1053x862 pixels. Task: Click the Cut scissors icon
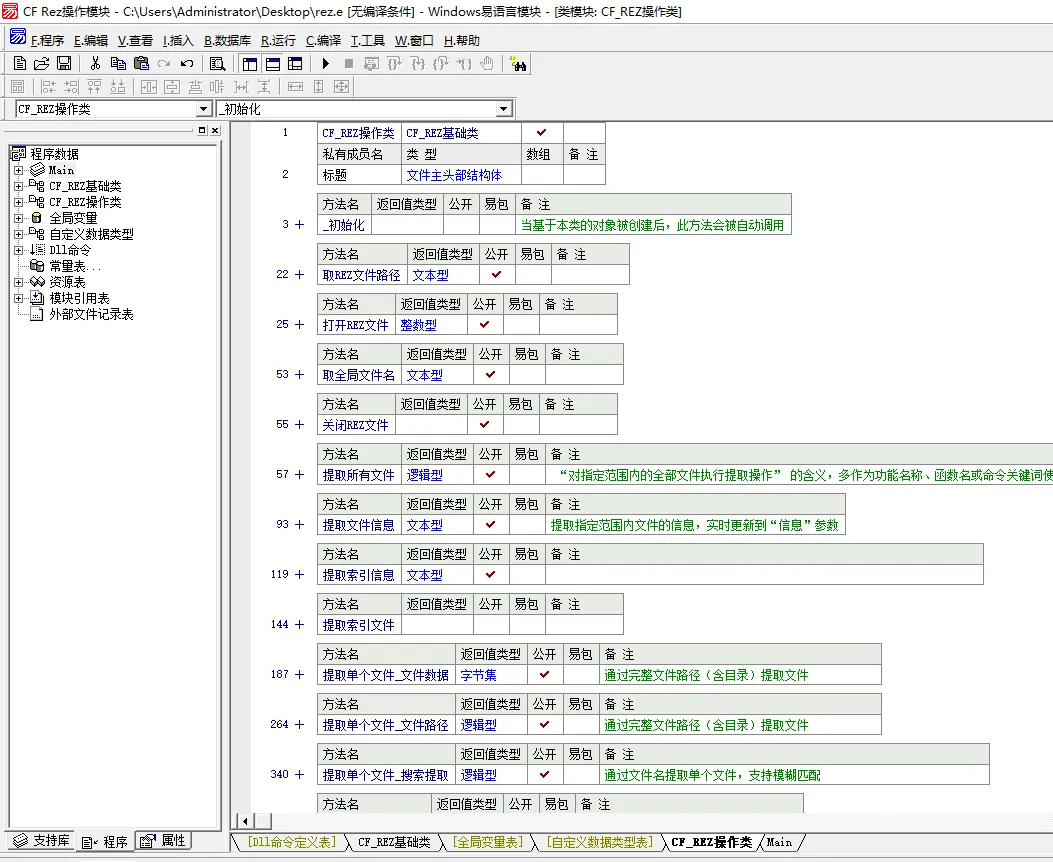pyautogui.click(x=95, y=64)
